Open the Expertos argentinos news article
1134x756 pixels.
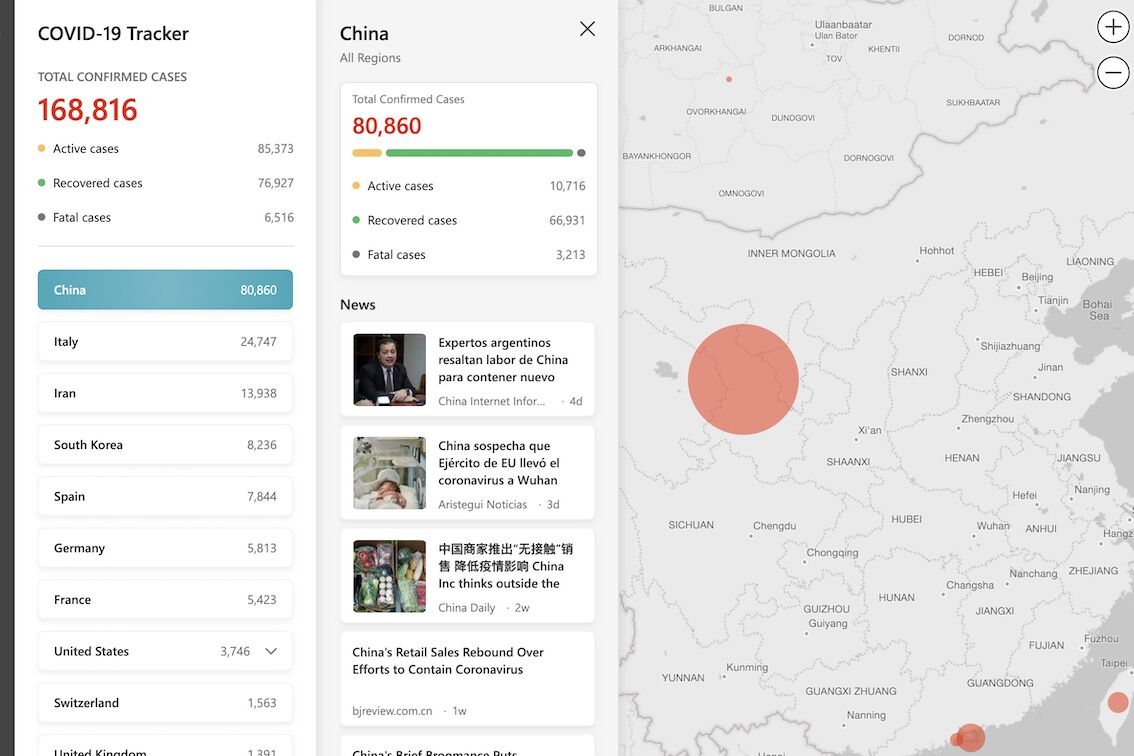pyautogui.click(x=503, y=360)
